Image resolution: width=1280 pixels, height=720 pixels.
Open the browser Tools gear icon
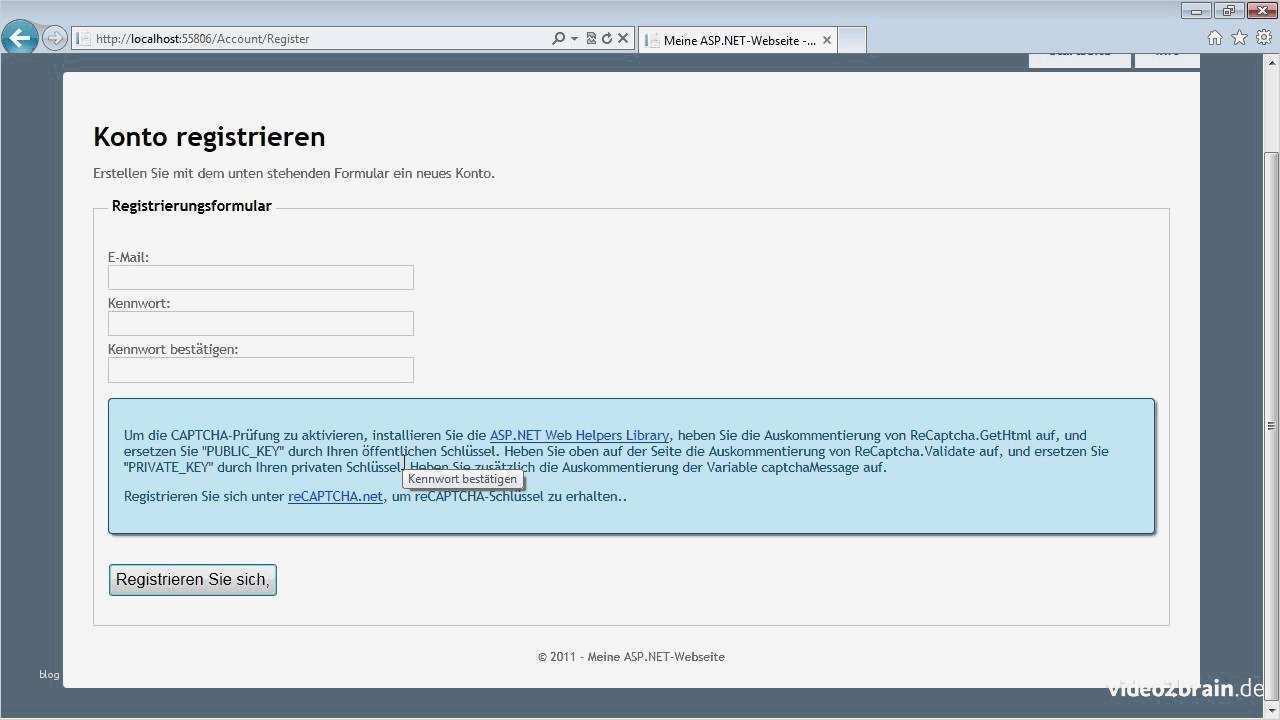click(x=1265, y=38)
